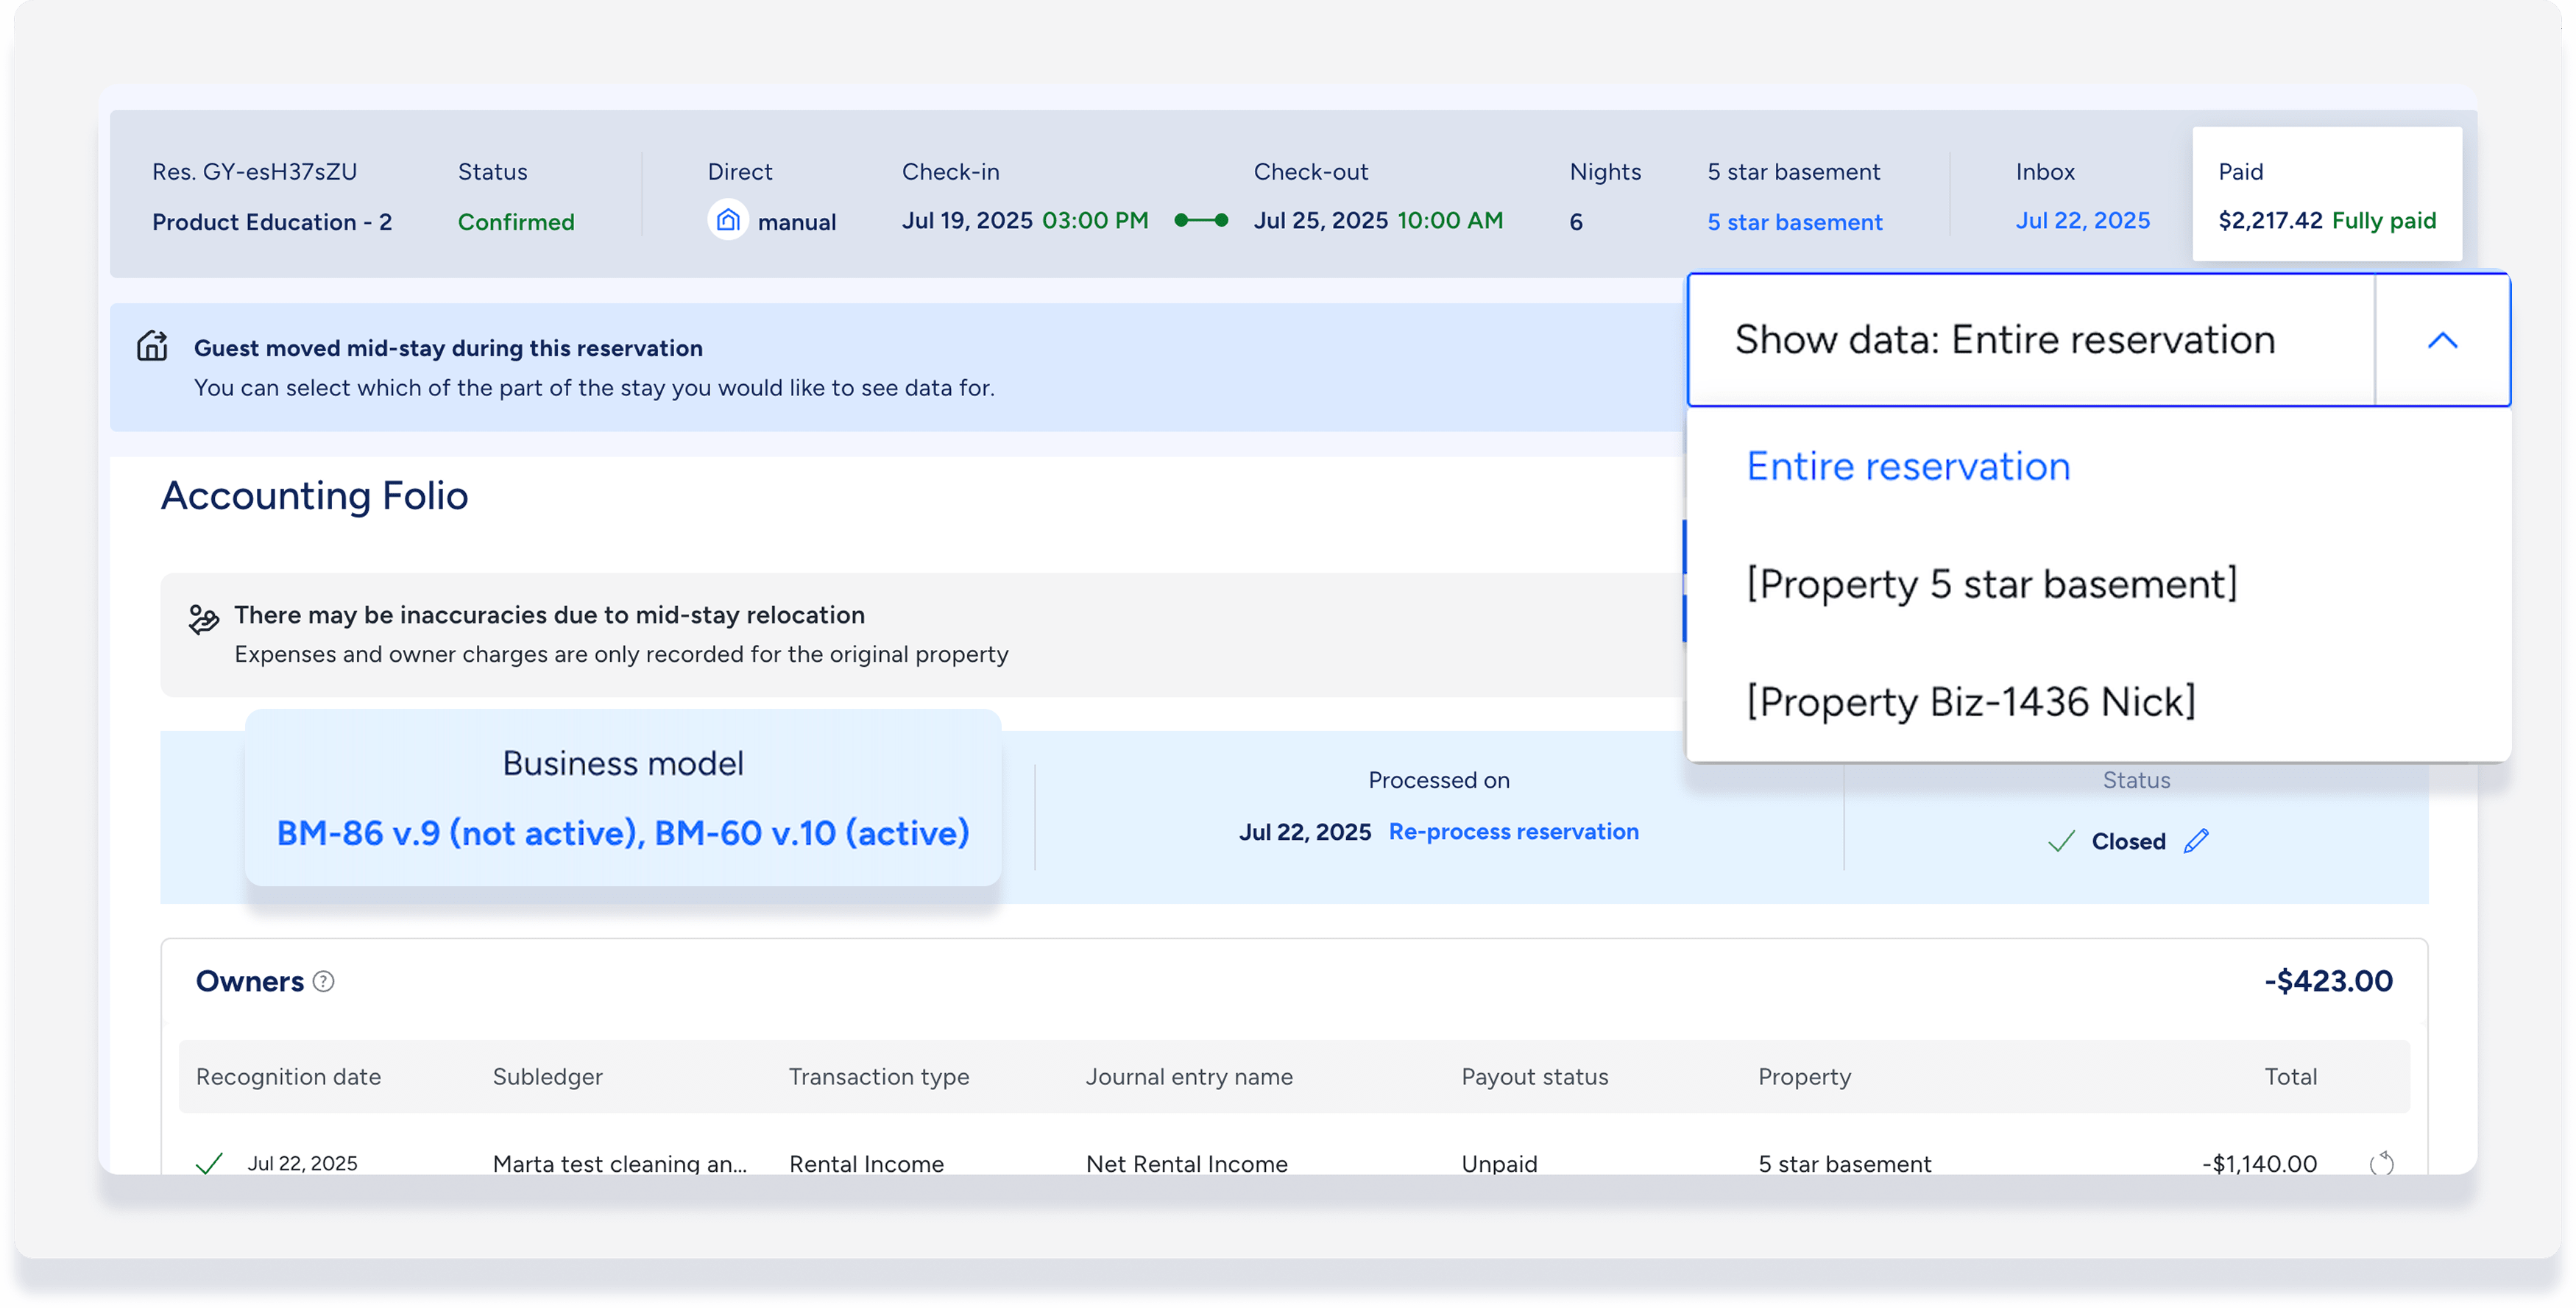Viewport: 2576px width, 1308px height.
Task: Click the pencil edit icon beside Closed
Action: (x=2196, y=841)
